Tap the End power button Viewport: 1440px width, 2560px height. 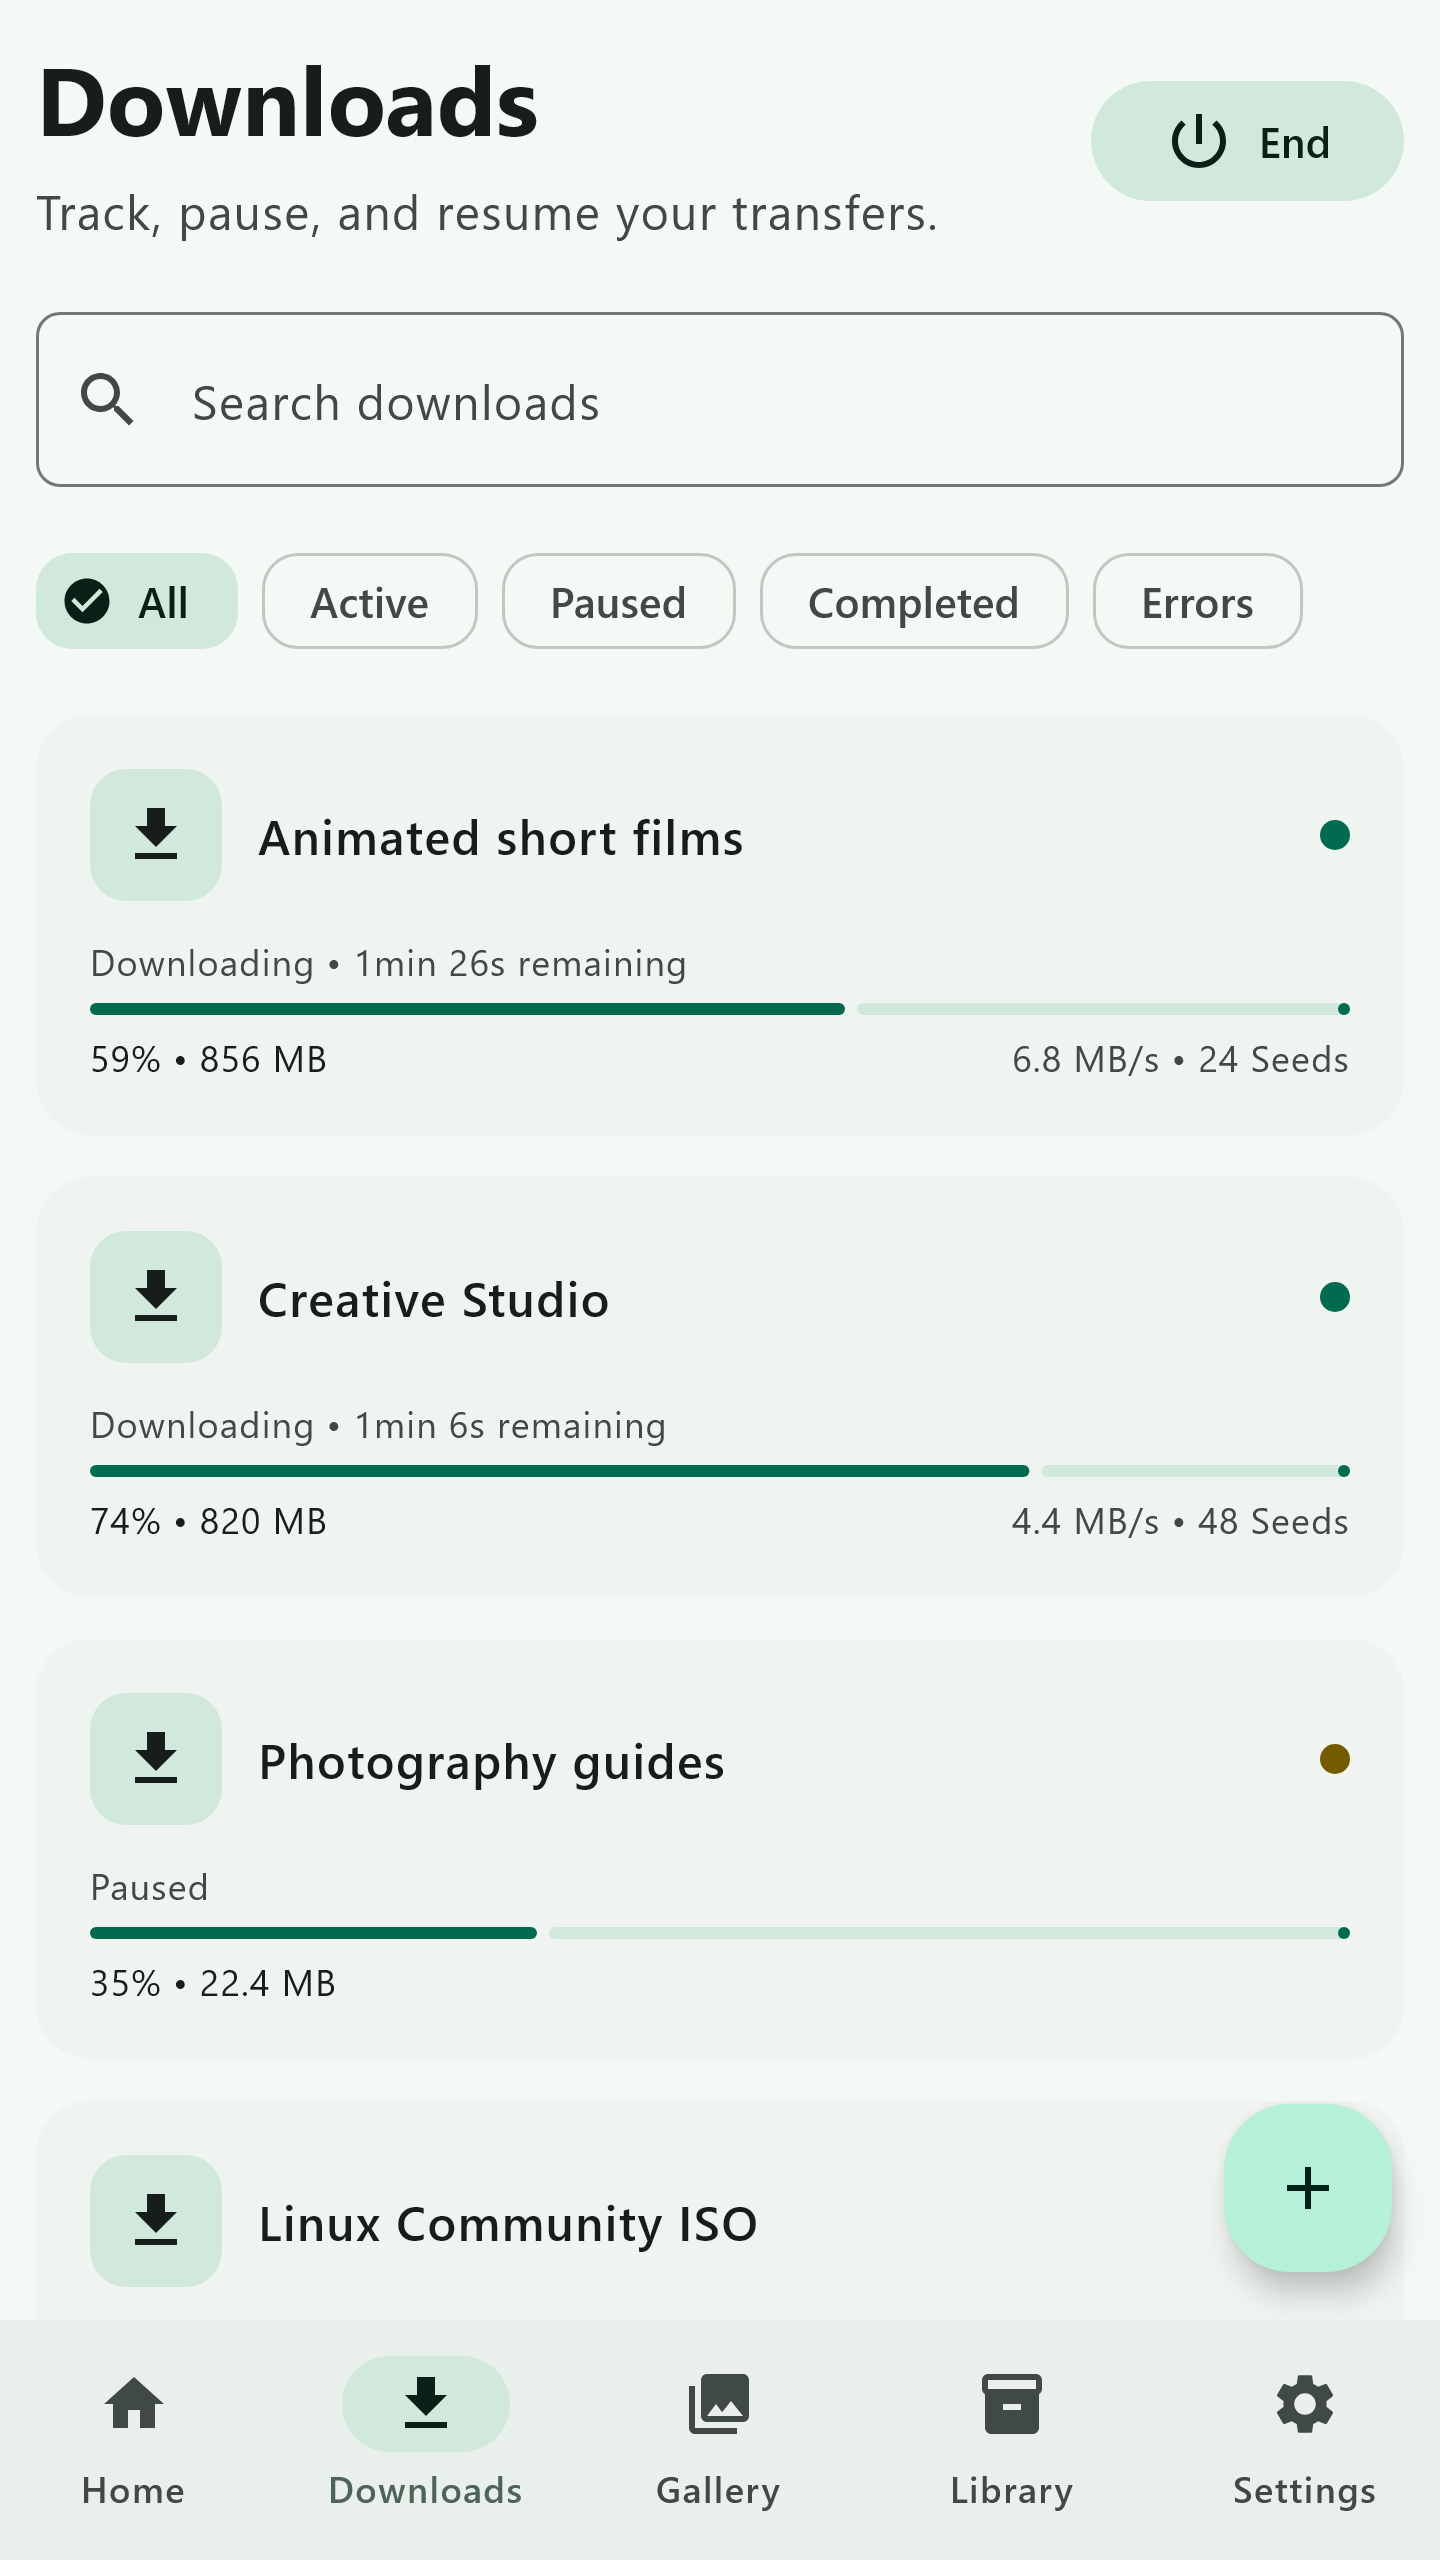point(1246,141)
